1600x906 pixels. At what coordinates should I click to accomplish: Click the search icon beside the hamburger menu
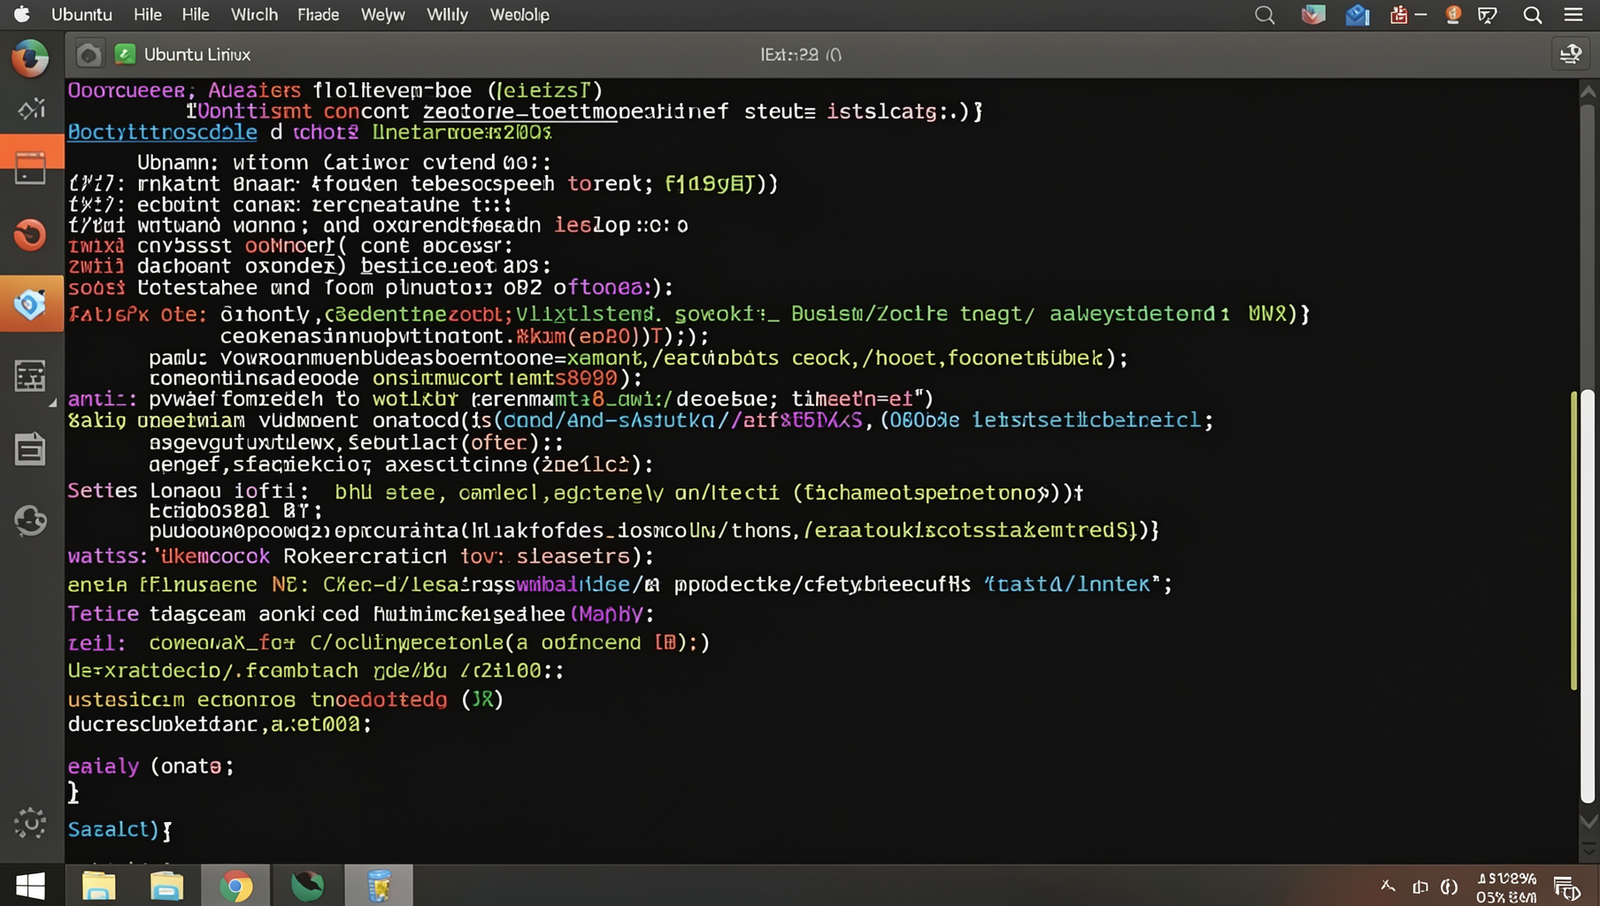tap(1532, 15)
